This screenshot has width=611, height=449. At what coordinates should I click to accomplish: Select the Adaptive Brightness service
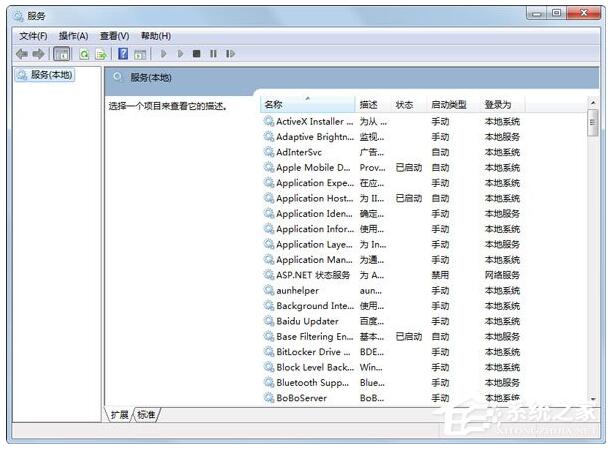(x=392, y=137)
